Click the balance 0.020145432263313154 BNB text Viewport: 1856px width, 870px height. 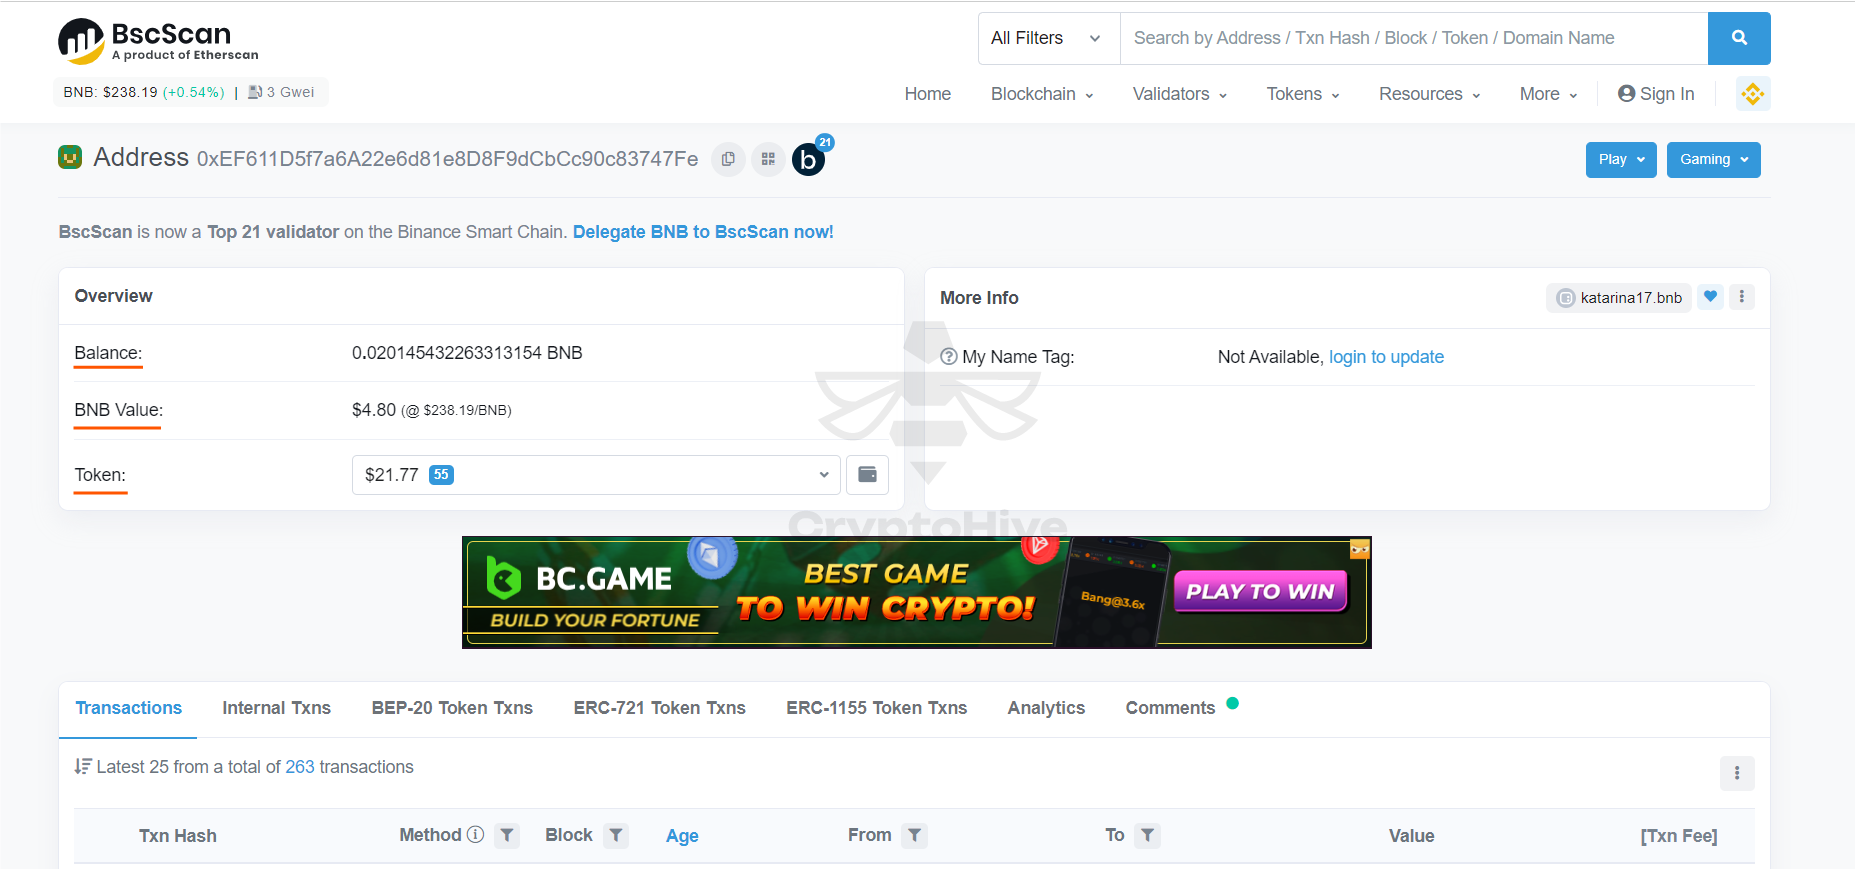[x=467, y=353]
